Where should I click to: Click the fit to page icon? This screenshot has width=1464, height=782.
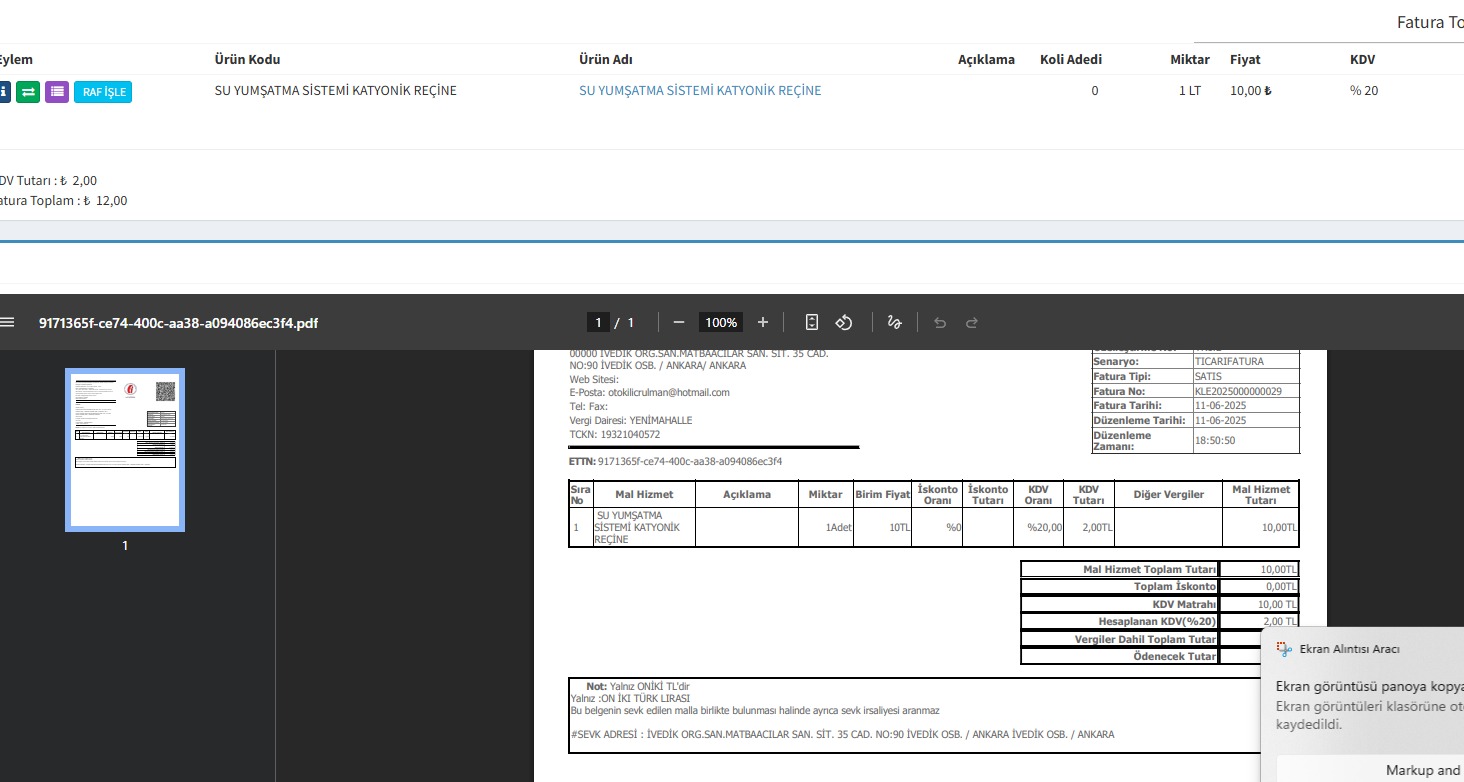pyautogui.click(x=812, y=322)
